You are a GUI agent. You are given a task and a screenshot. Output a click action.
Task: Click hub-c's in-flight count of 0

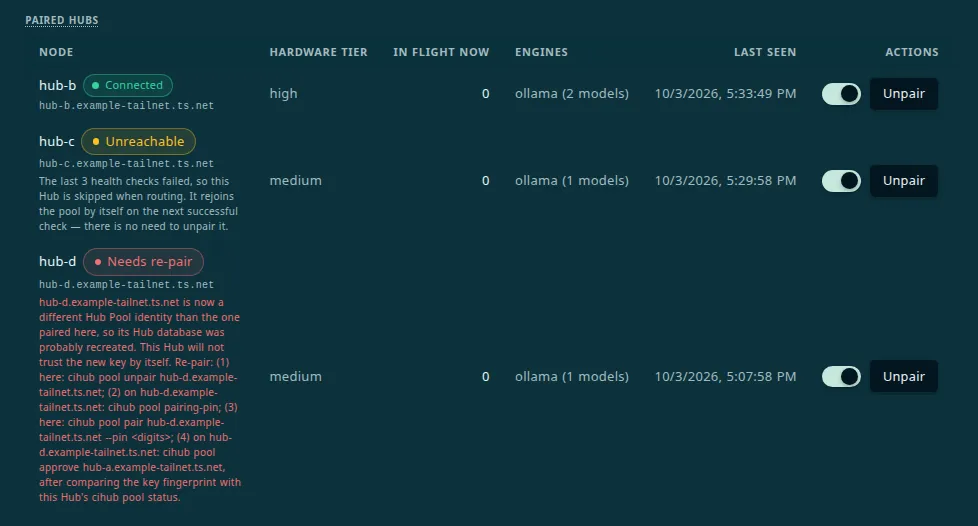click(485, 181)
